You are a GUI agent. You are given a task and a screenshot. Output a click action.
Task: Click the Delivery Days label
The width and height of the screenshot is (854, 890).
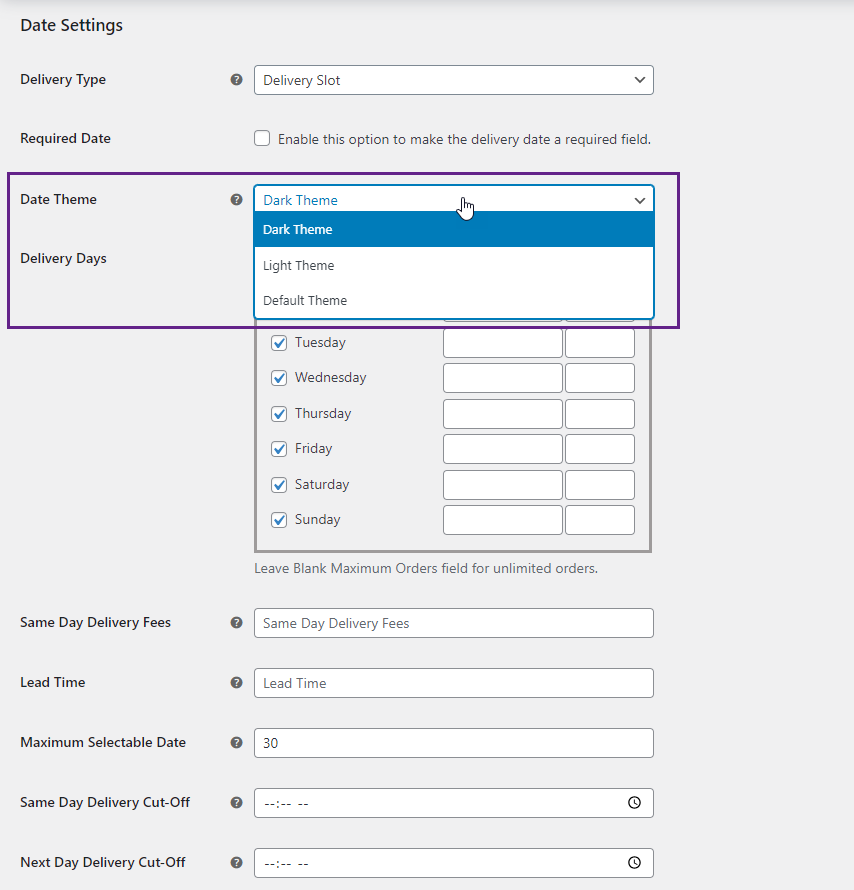[64, 258]
